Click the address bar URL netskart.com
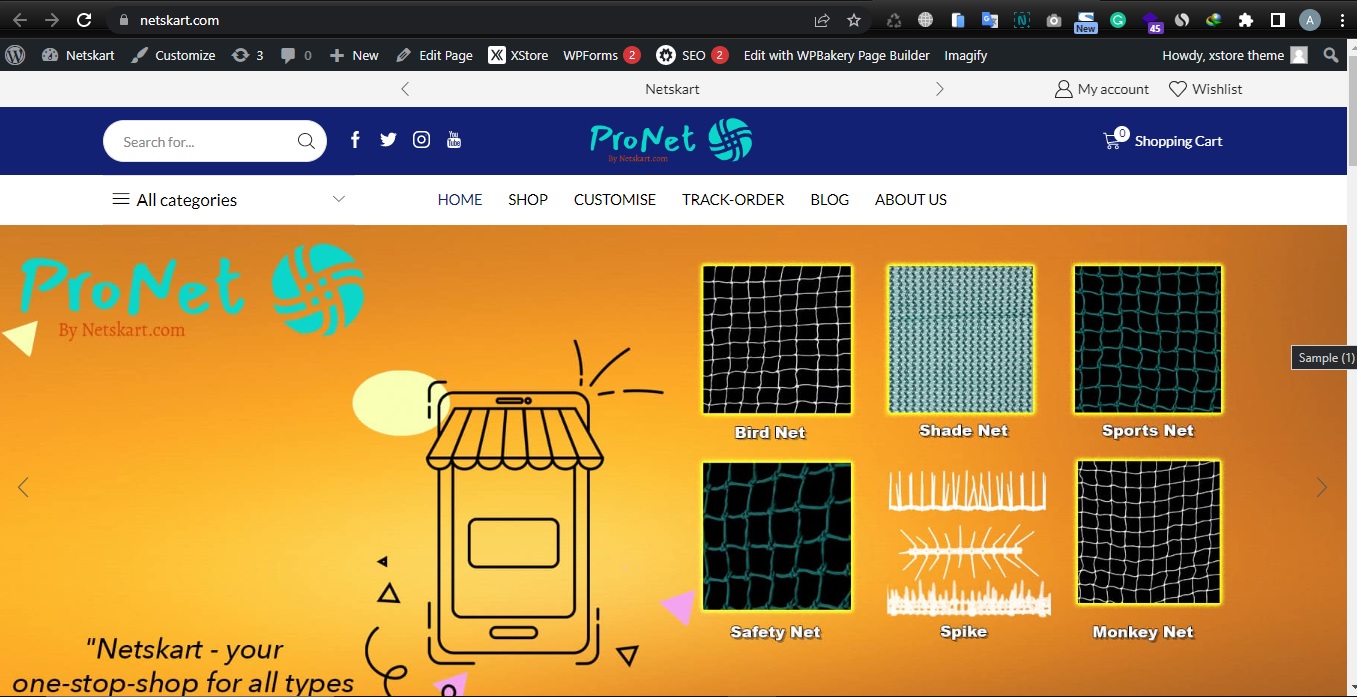The image size is (1357, 697). tap(178, 20)
